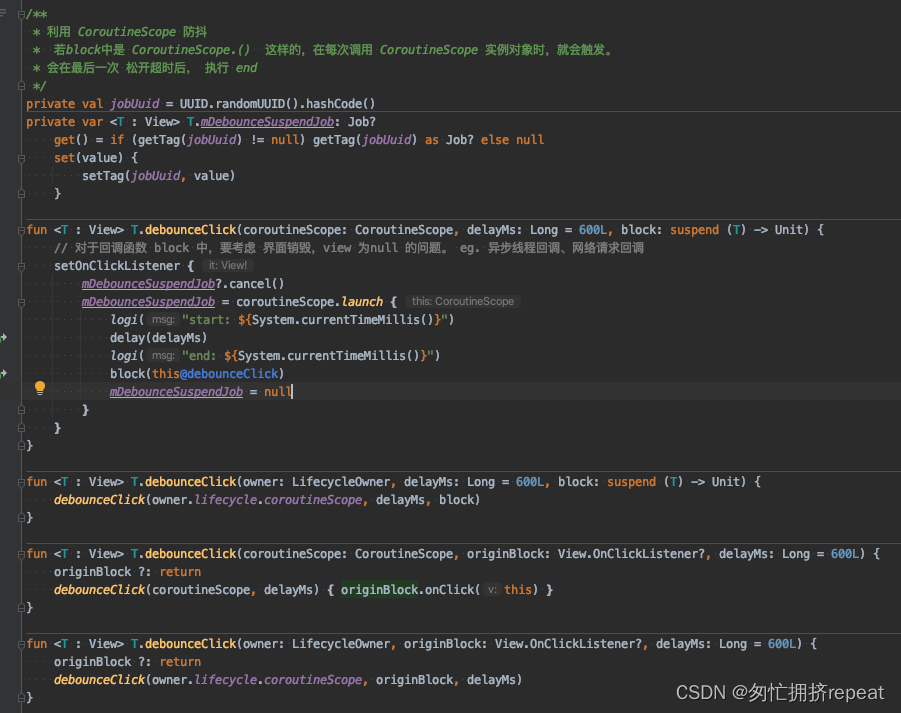Collapse the coroutineScope.launch lambda block

21,302
